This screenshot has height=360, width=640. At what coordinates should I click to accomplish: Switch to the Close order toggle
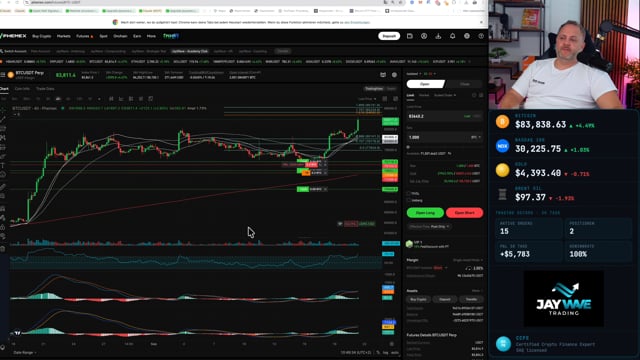(x=464, y=84)
